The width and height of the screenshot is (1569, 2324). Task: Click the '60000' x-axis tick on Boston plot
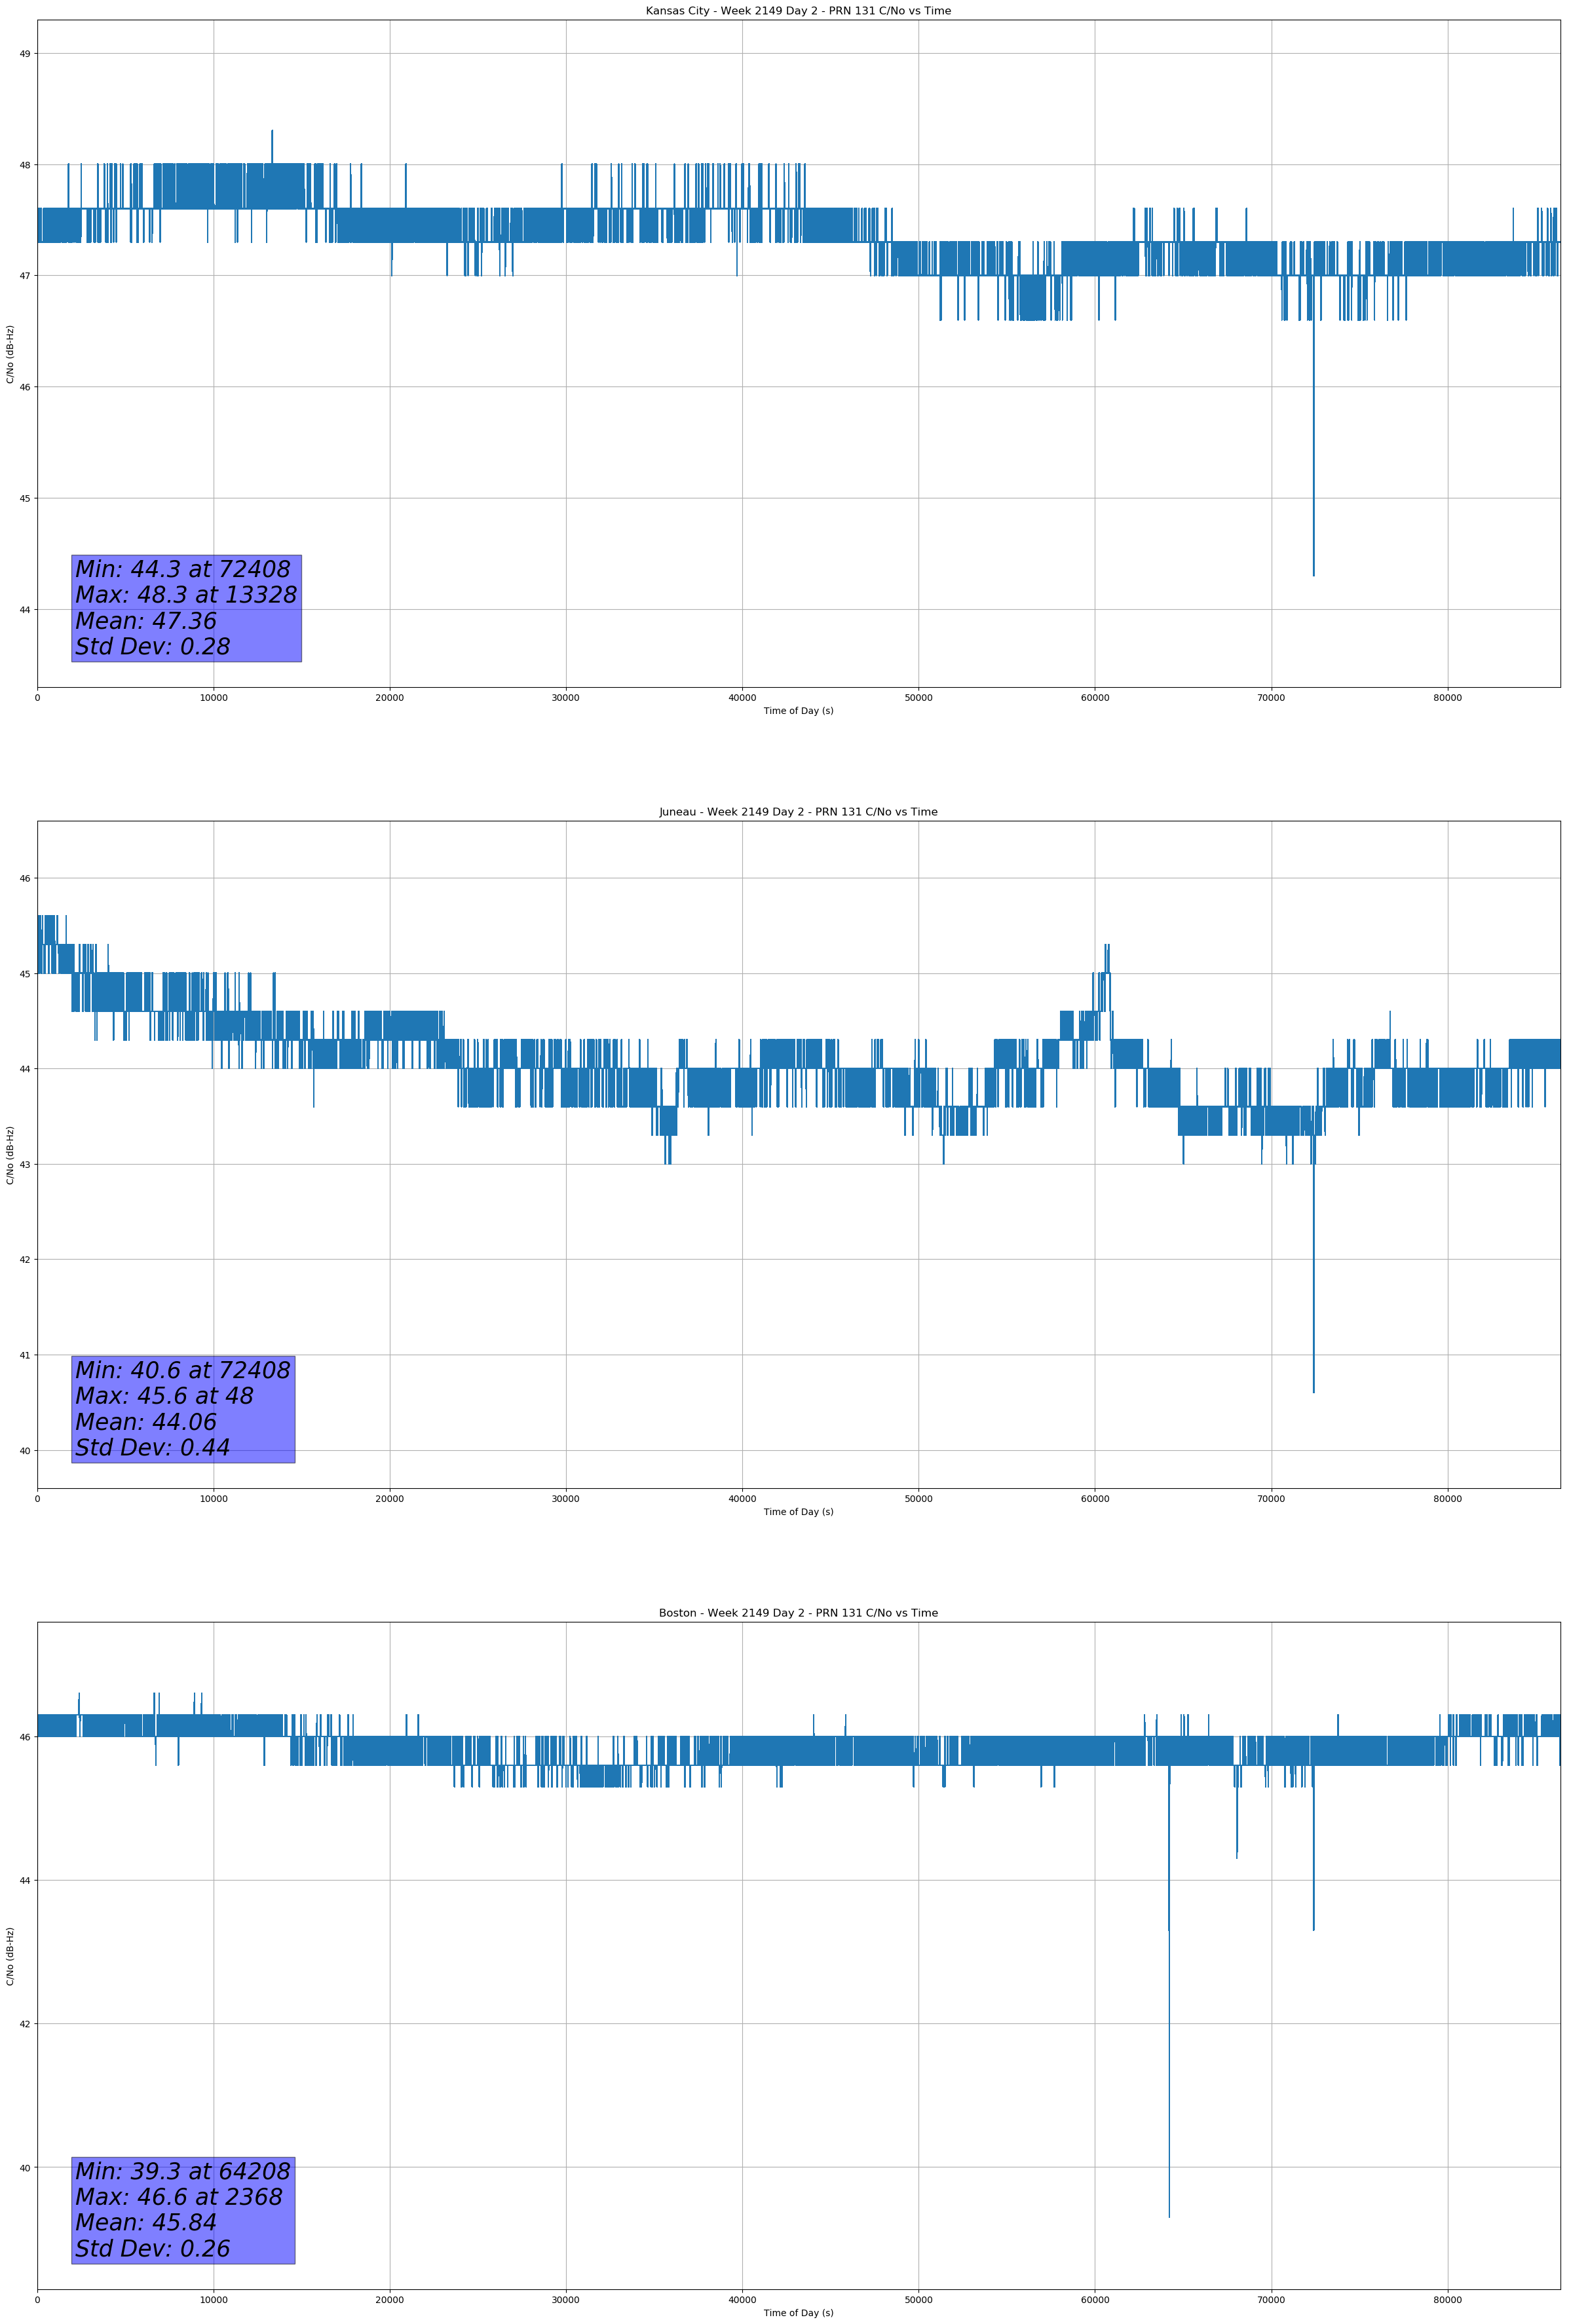1095,2300
